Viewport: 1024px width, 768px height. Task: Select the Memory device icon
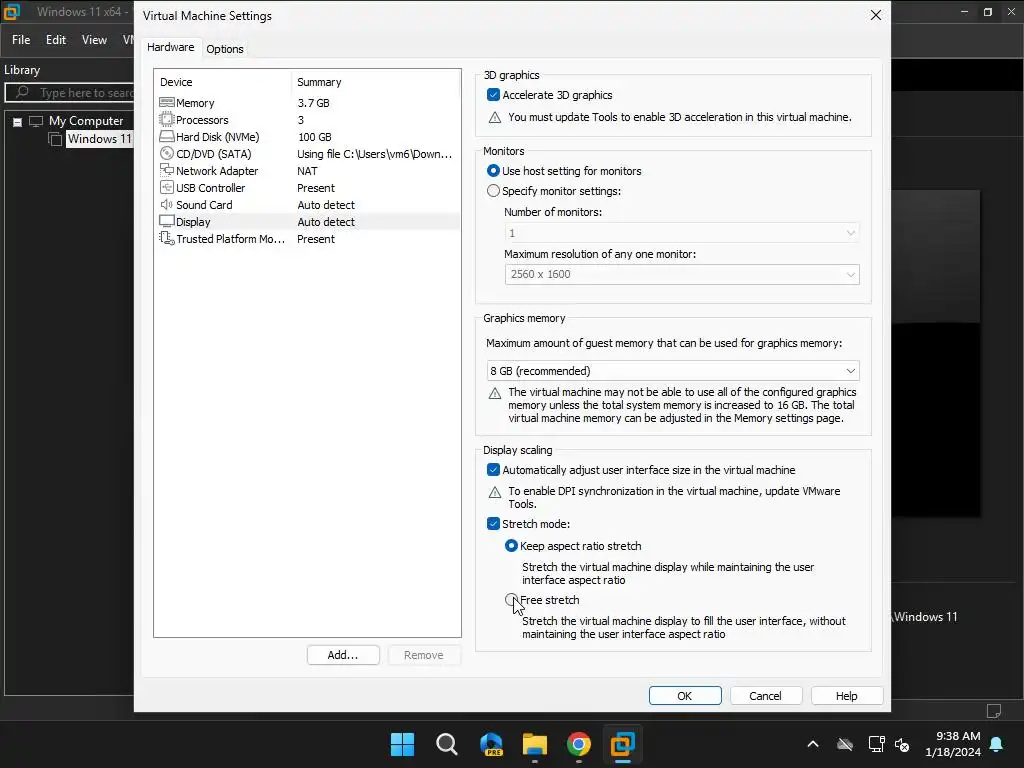pyautogui.click(x=167, y=103)
